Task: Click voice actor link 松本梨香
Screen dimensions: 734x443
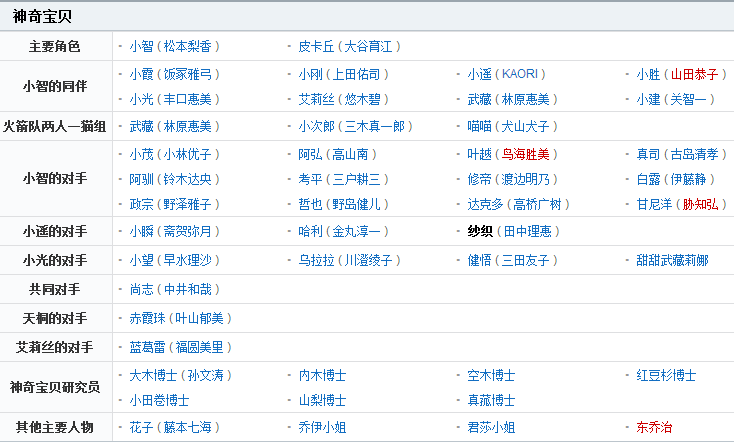Action: pos(188,46)
